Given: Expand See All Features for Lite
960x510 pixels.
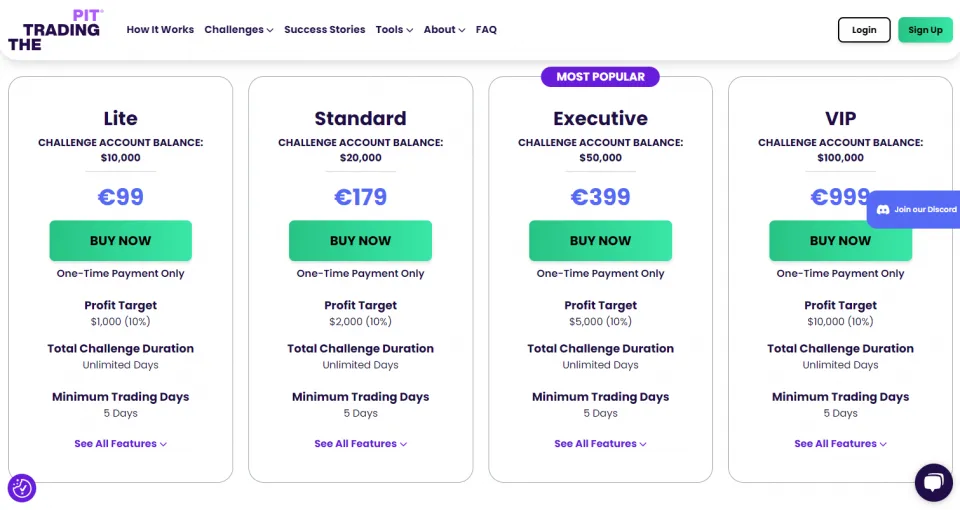Looking at the screenshot, I should pyautogui.click(x=120, y=444).
